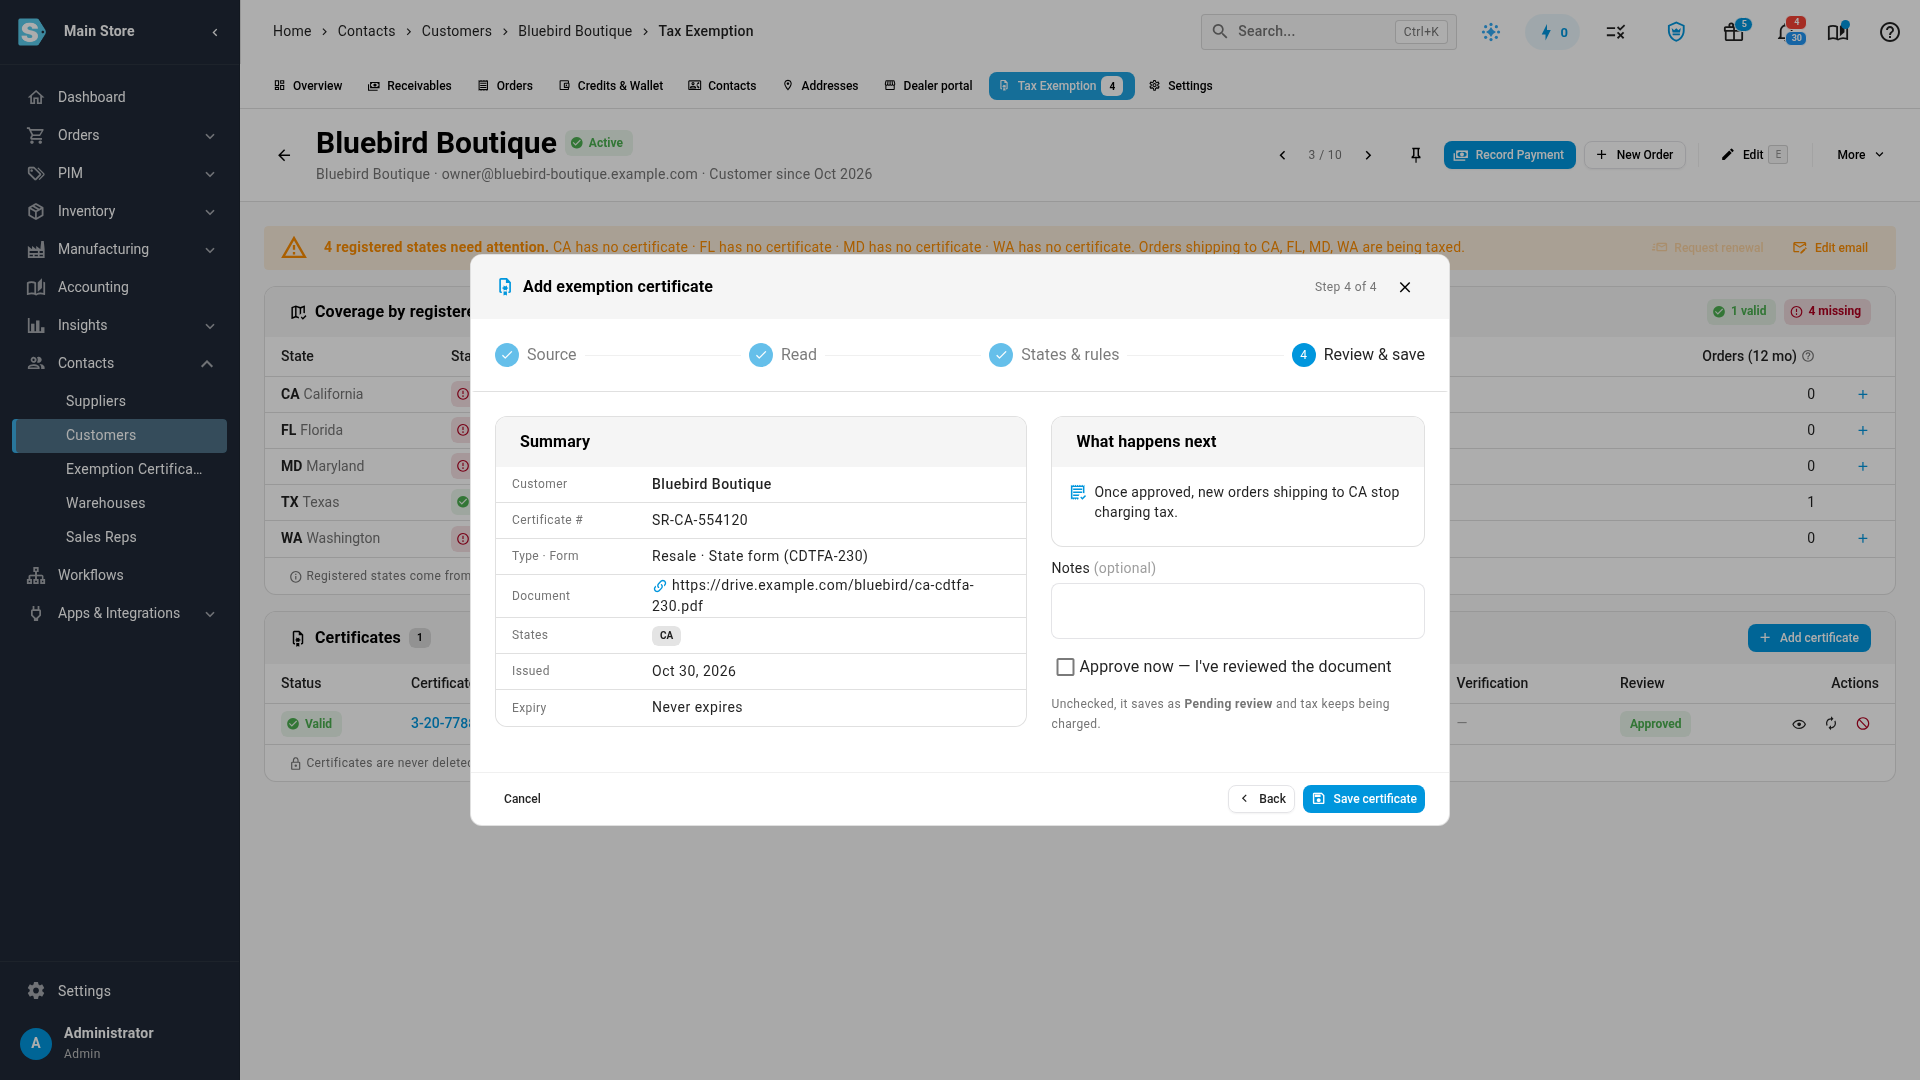The width and height of the screenshot is (1920, 1080).
Task: Switch to the Receivables tab
Action: click(409, 86)
